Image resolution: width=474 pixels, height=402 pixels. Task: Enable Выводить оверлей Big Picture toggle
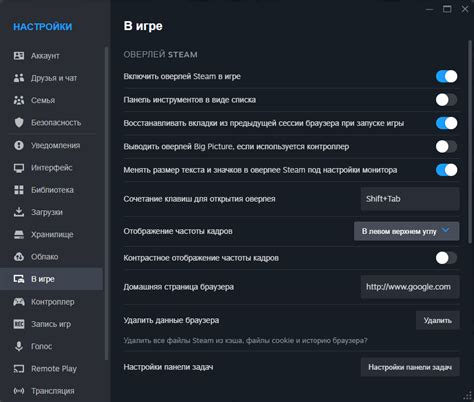pyautogui.click(x=446, y=146)
